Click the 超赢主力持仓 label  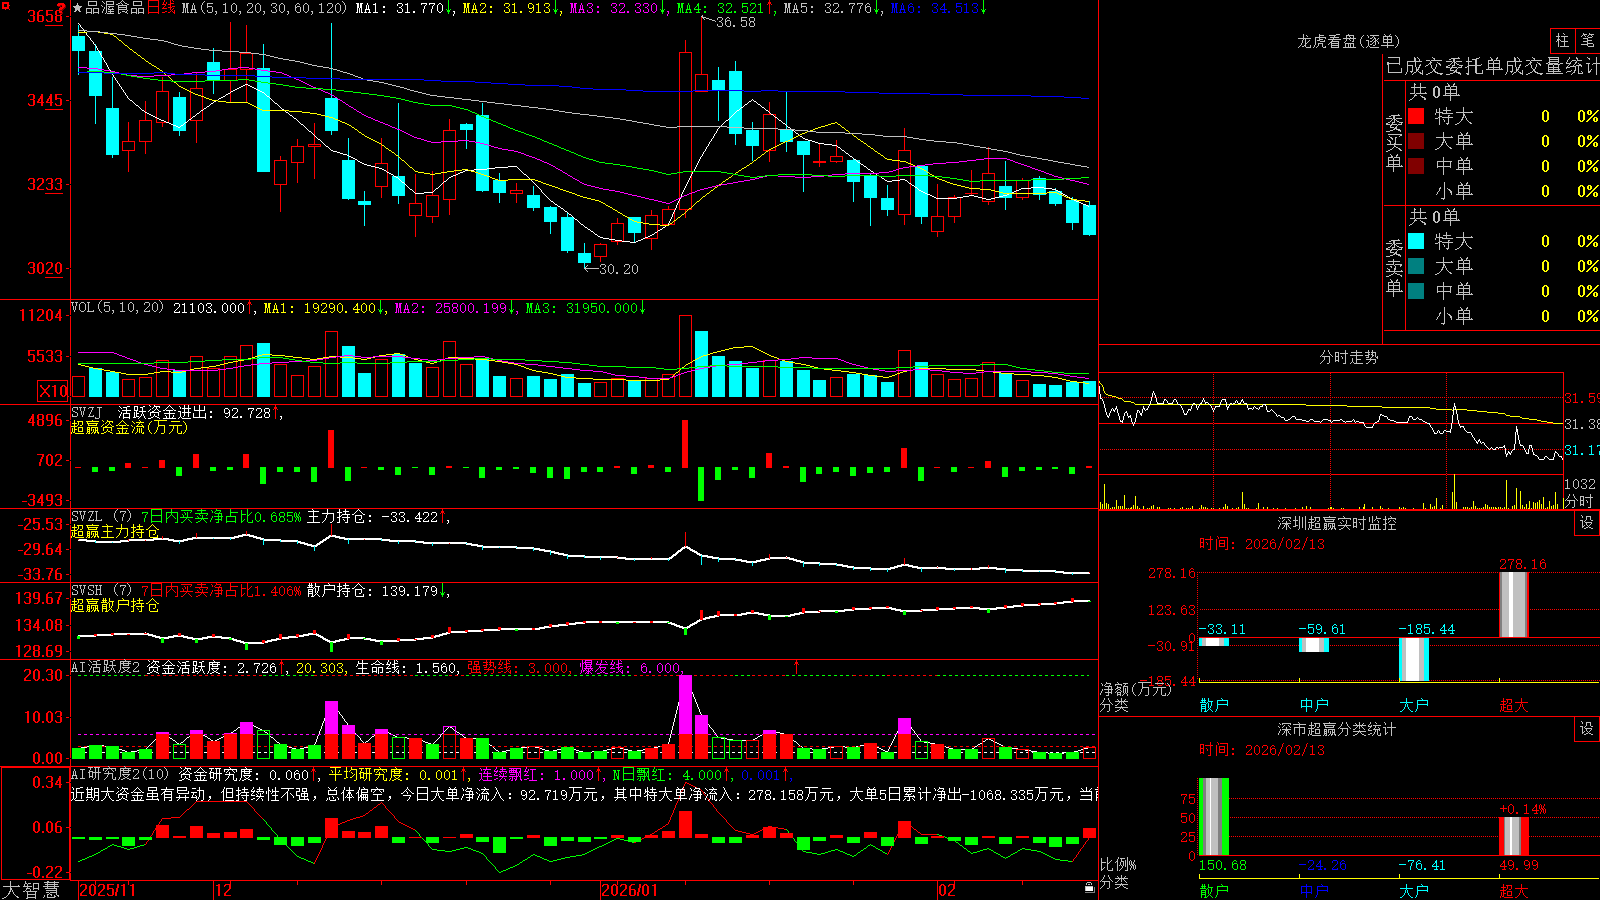coord(115,531)
